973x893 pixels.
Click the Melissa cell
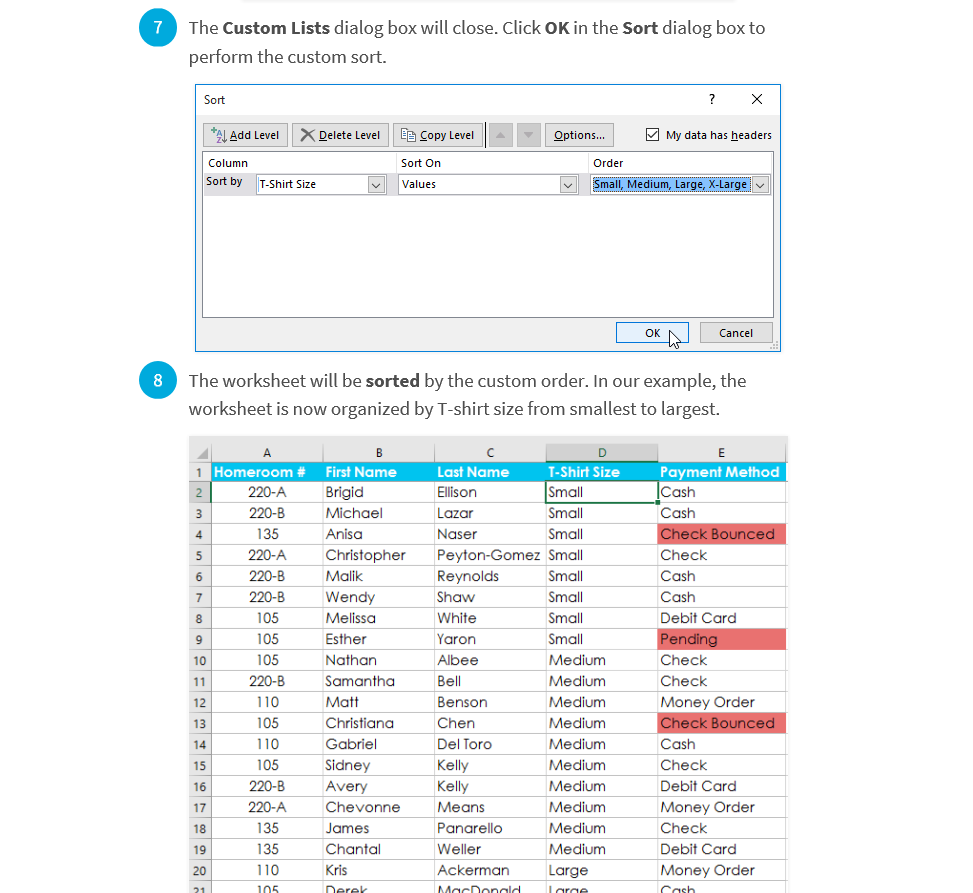tap(379, 618)
